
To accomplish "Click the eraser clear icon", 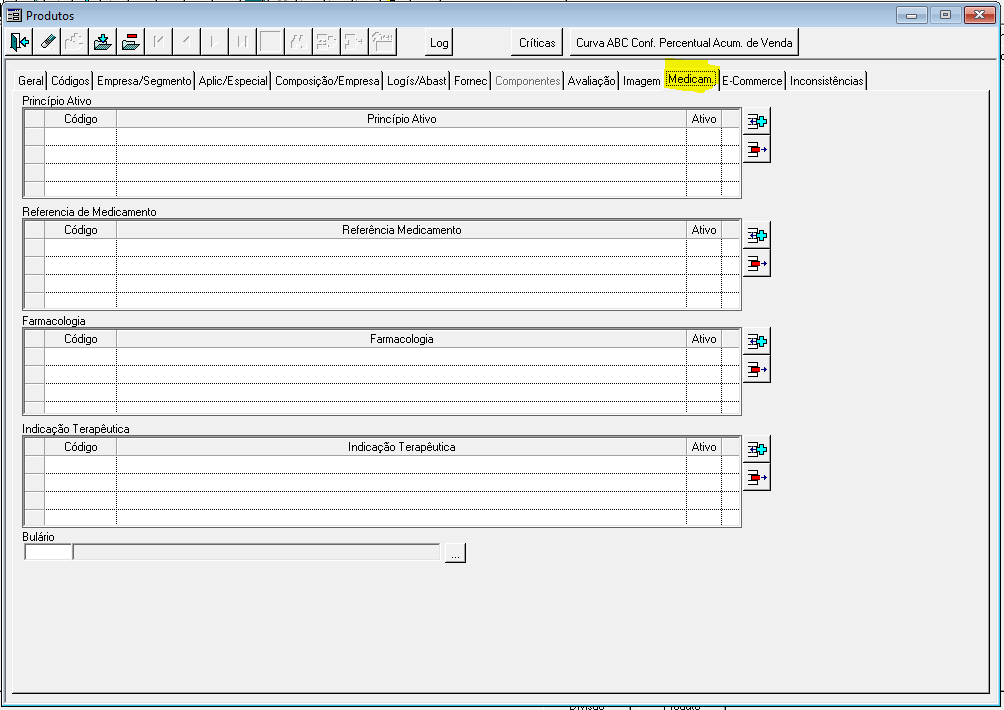I will tap(47, 42).
